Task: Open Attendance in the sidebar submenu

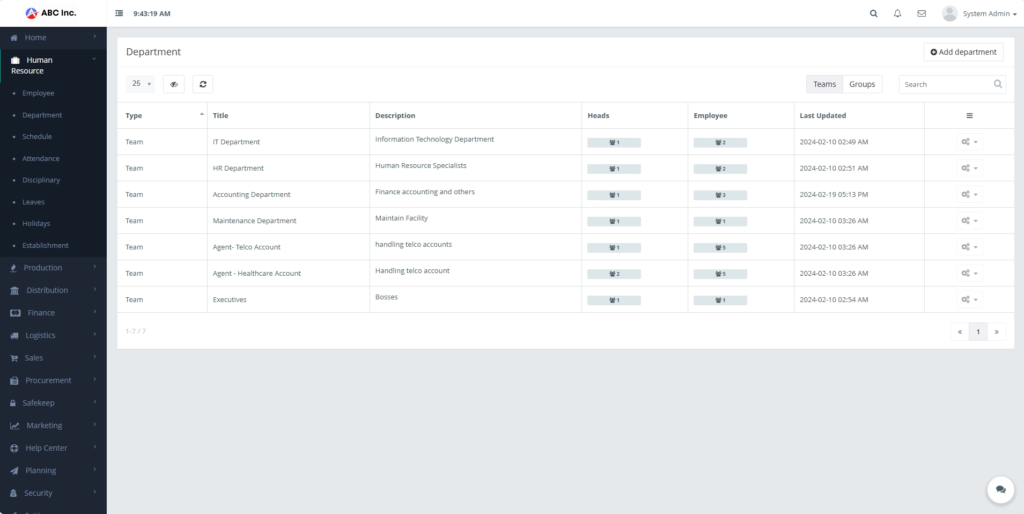Action: (40, 159)
